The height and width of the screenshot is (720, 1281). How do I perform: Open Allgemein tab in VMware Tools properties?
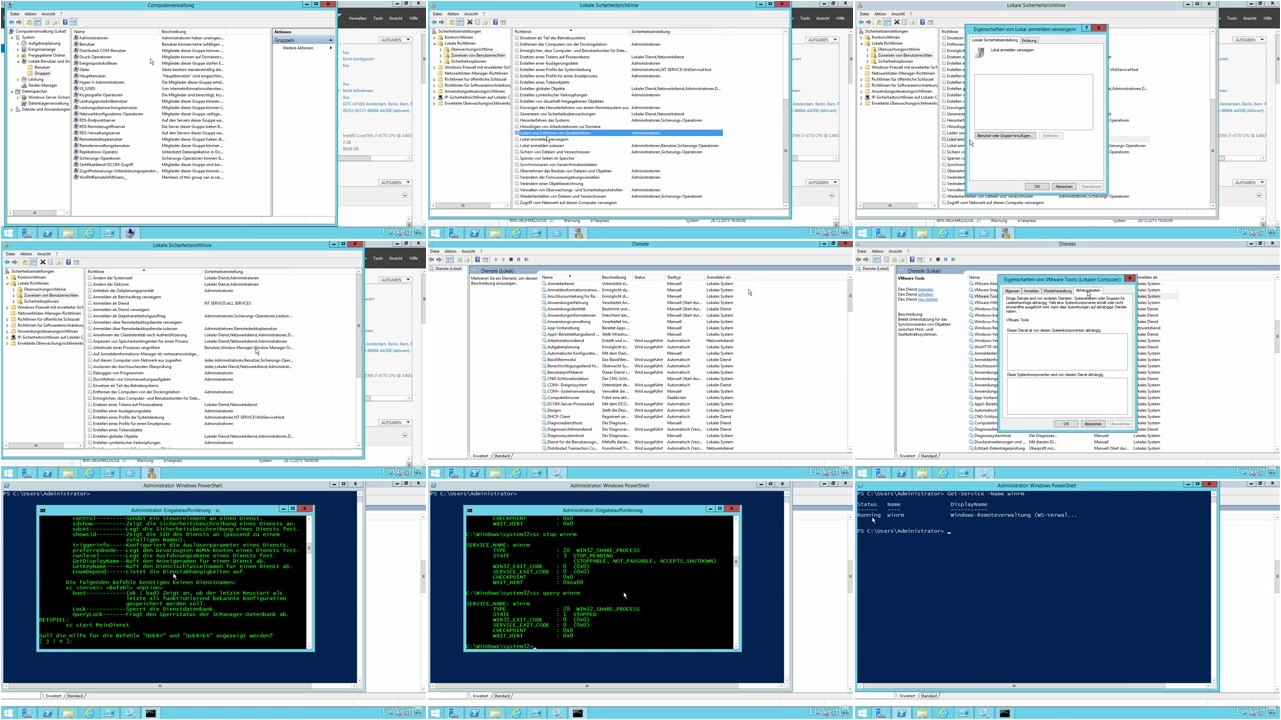click(x=1012, y=291)
